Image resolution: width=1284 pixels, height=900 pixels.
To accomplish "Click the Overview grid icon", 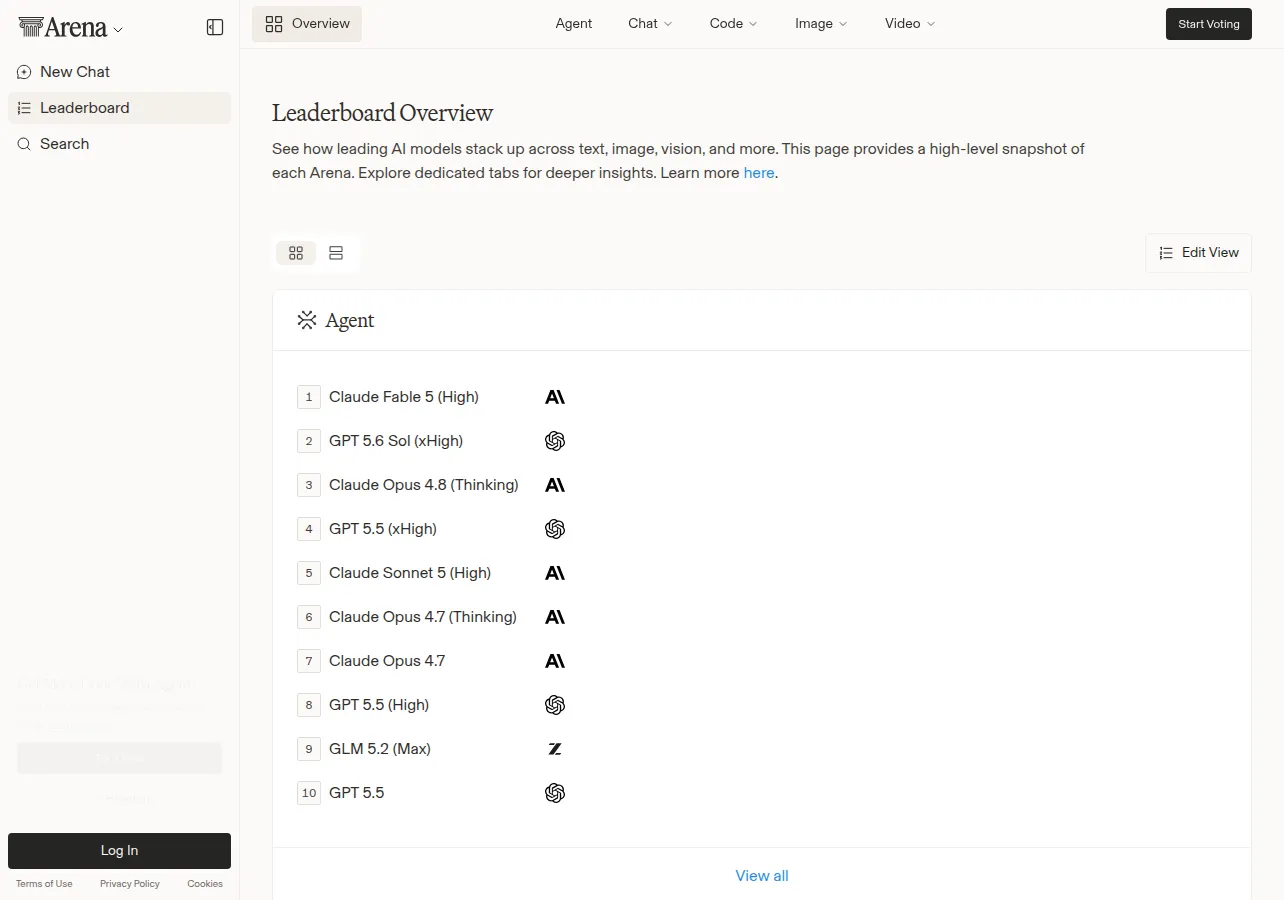I will [x=274, y=24].
